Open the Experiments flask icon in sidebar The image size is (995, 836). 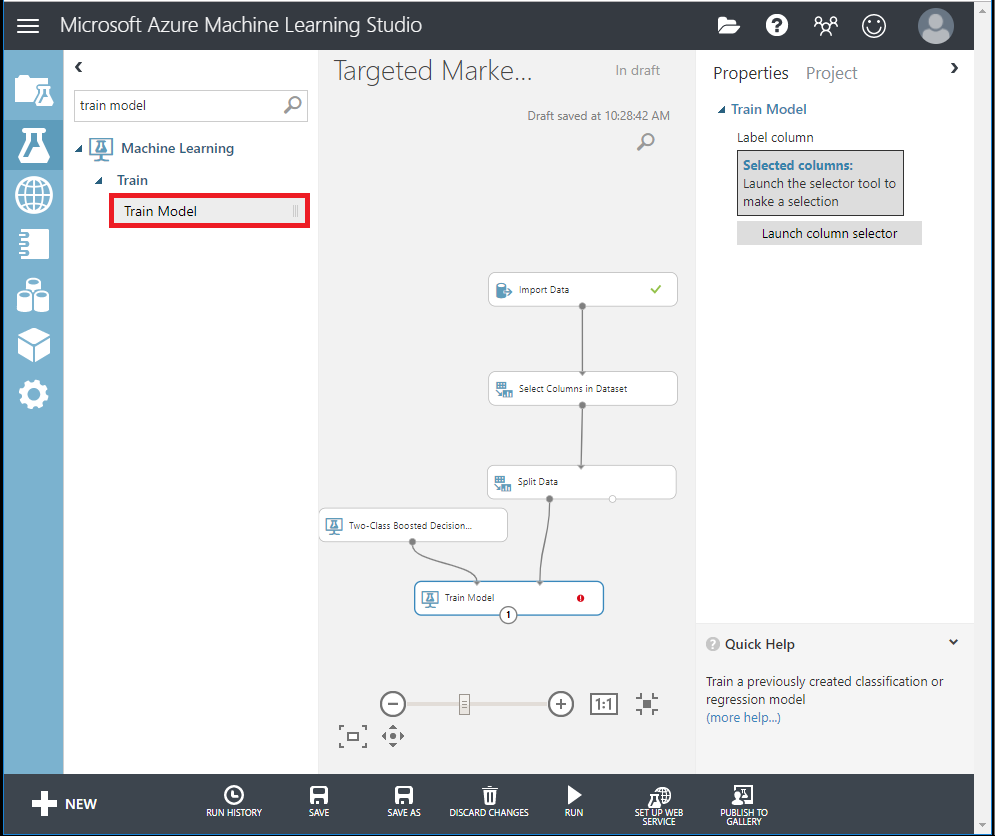point(33,145)
